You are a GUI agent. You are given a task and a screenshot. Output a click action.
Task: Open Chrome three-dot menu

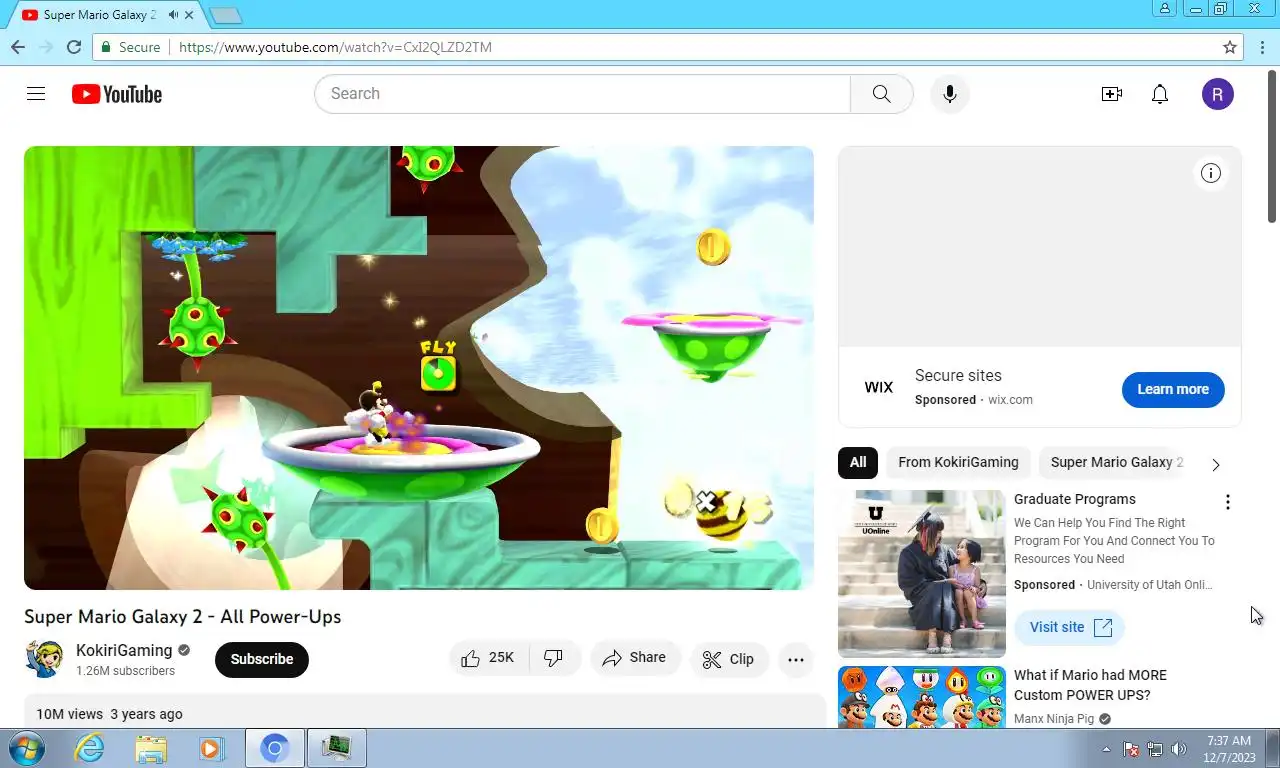coord(1261,47)
